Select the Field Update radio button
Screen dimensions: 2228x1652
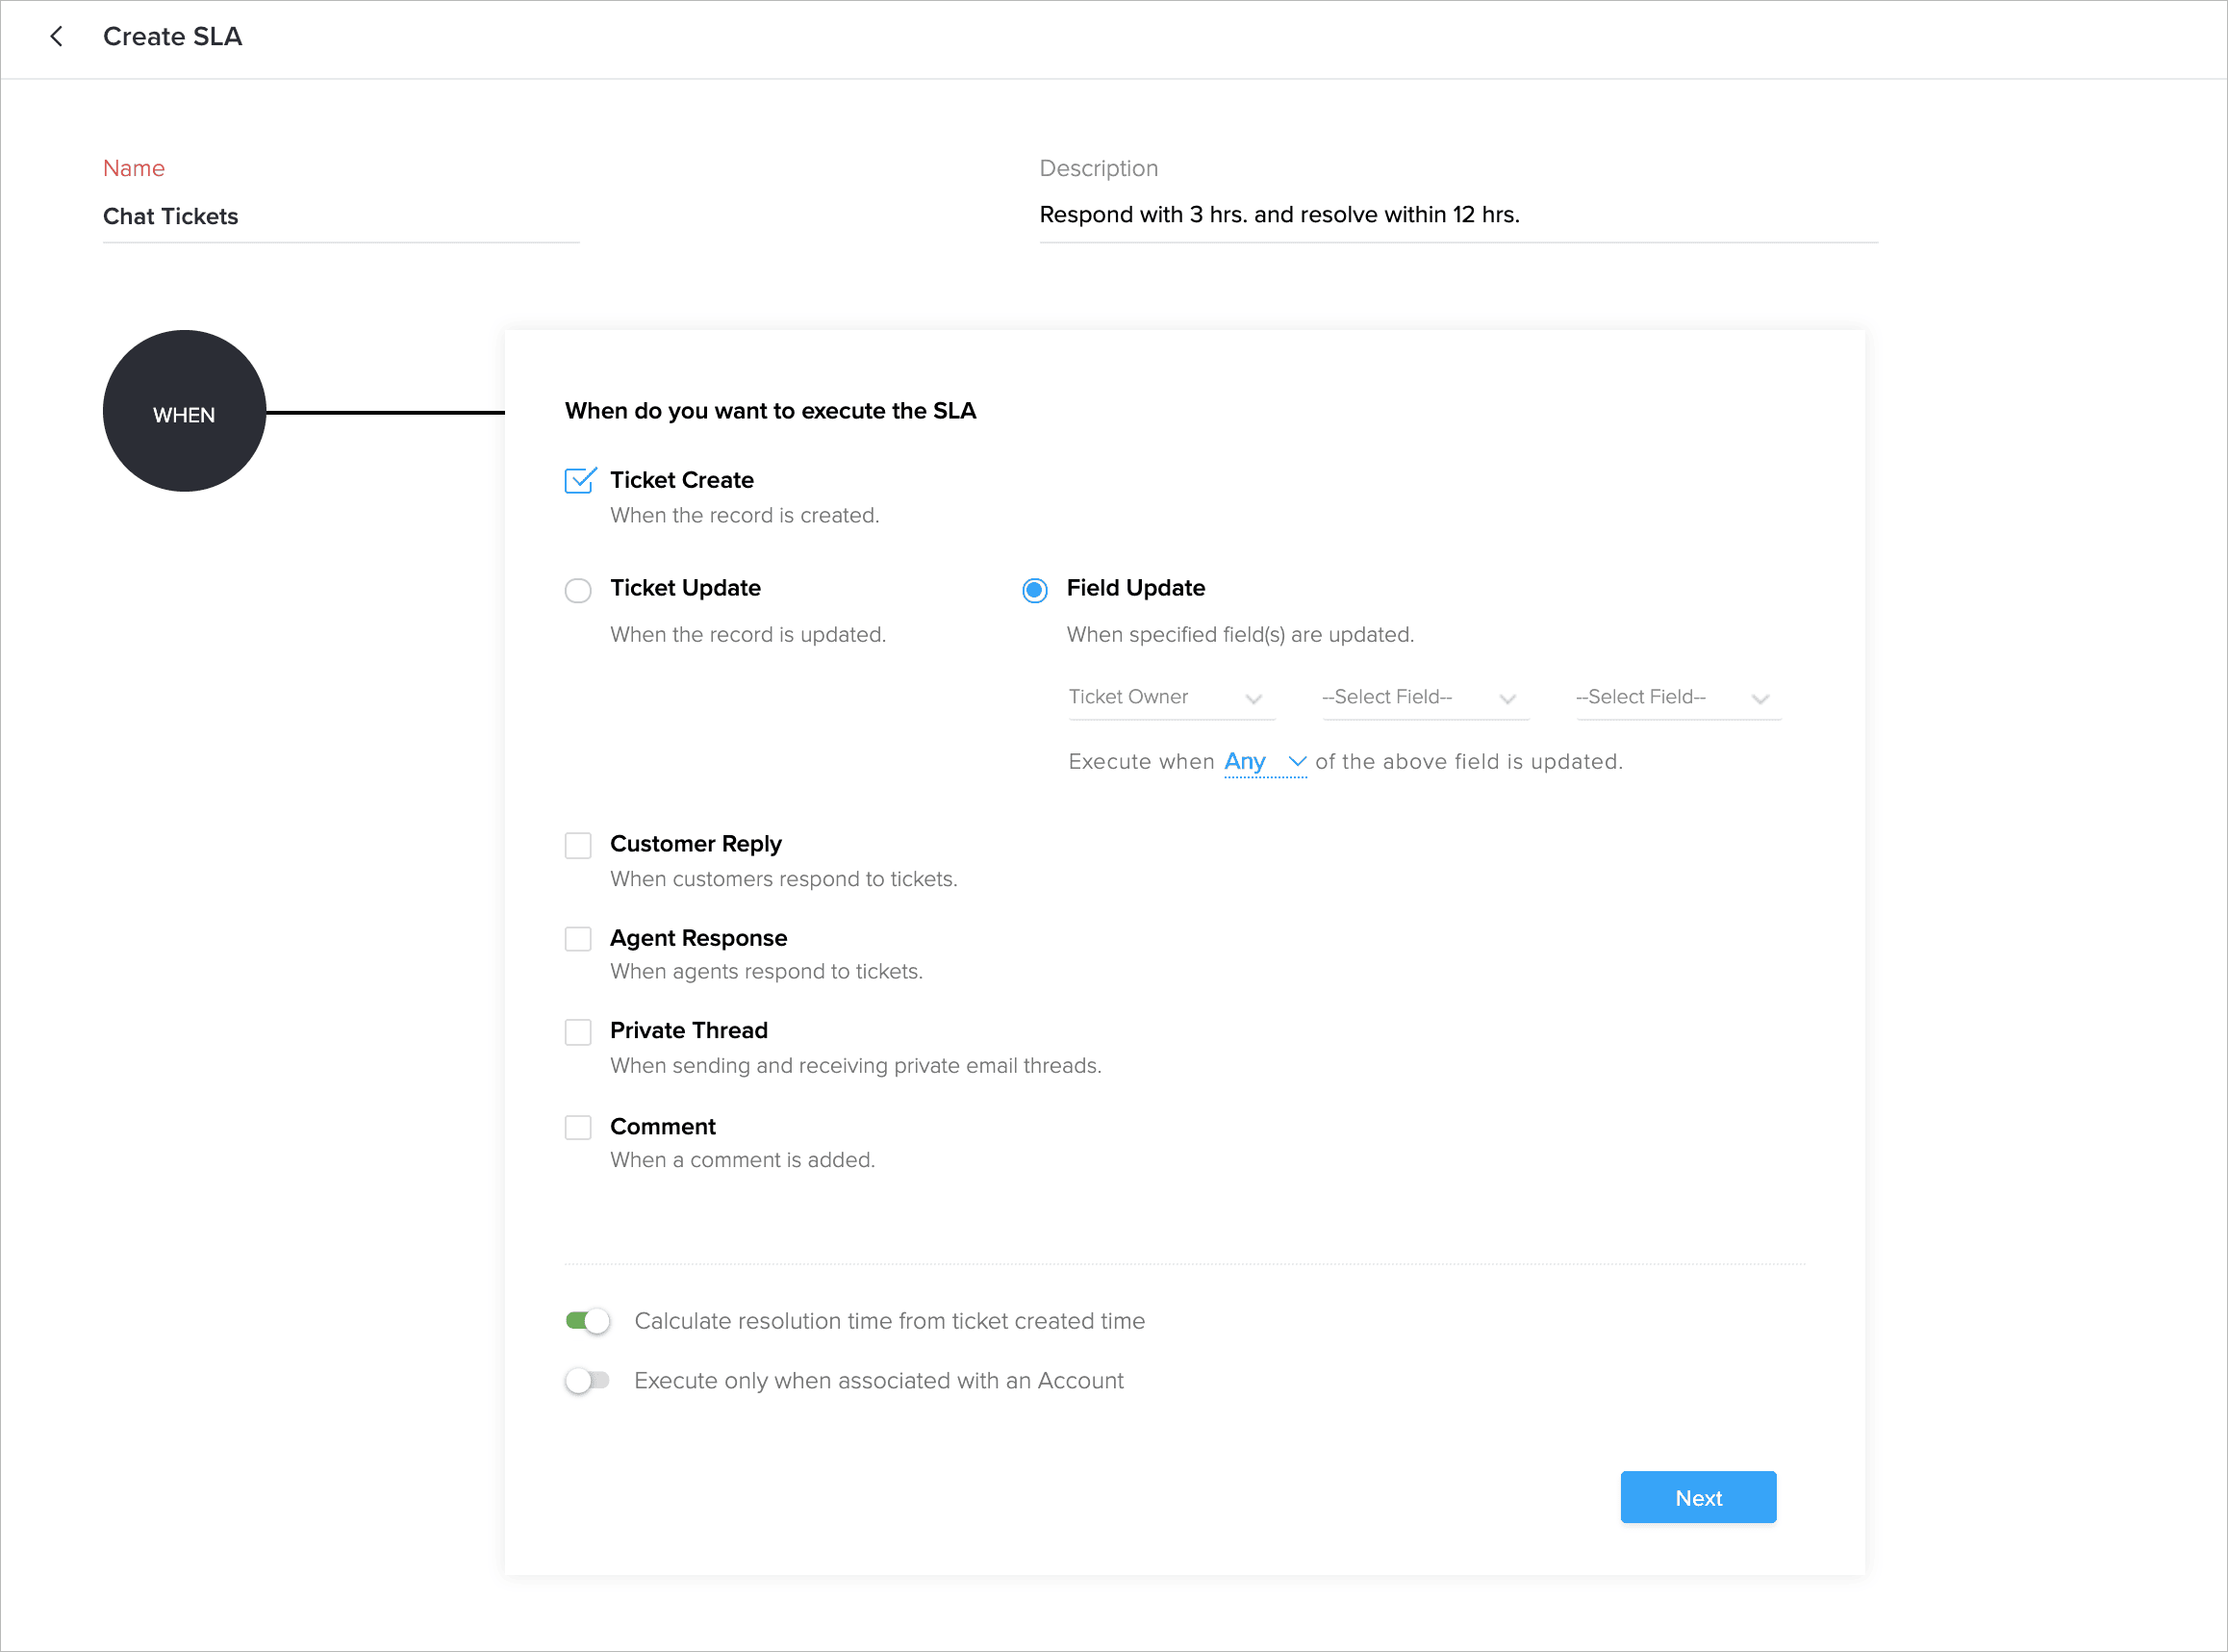tap(1035, 590)
